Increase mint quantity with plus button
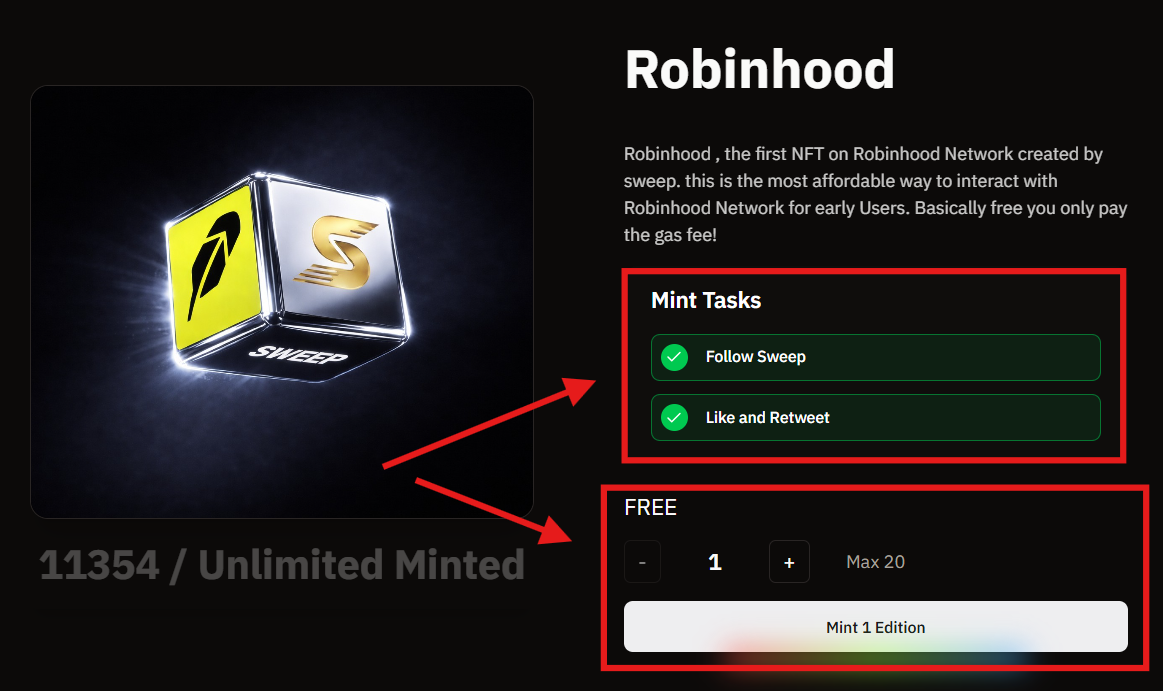 tap(789, 562)
